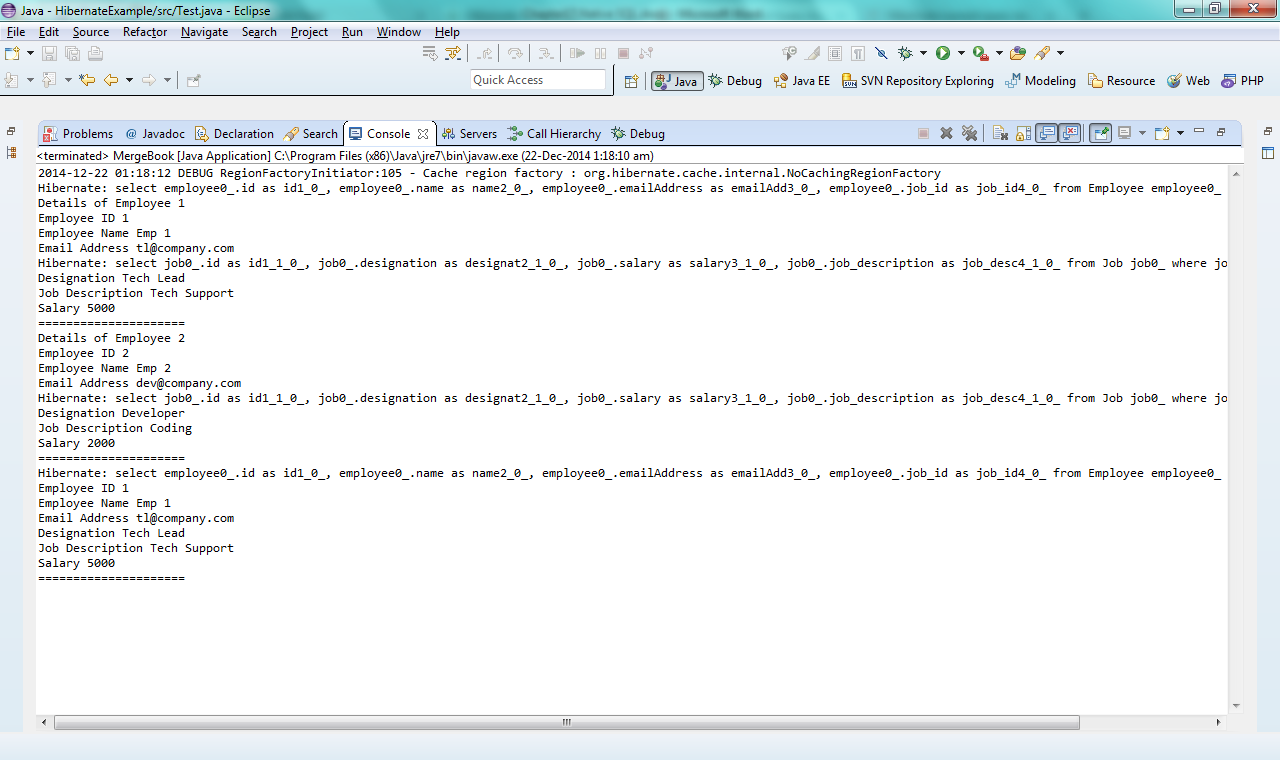Open the External Tools dropdown arrow

(999, 53)
